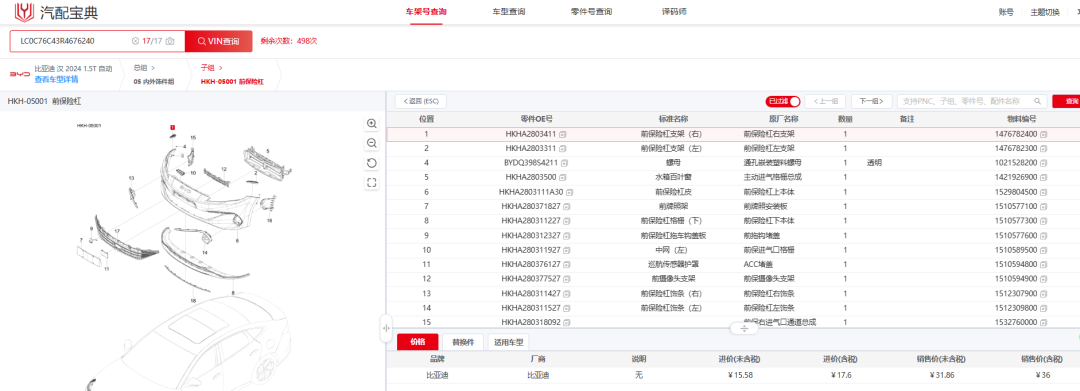Copy material number 1021528200
The height and width of the screenshot is (391, 1080).
coord(1044,163)
